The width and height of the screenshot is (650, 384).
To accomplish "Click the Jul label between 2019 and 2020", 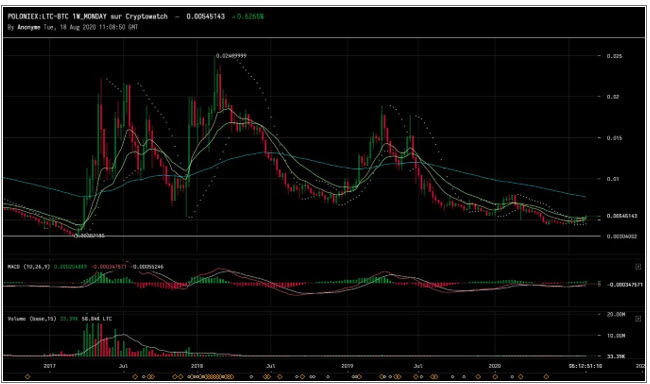I will coord(418,366).
